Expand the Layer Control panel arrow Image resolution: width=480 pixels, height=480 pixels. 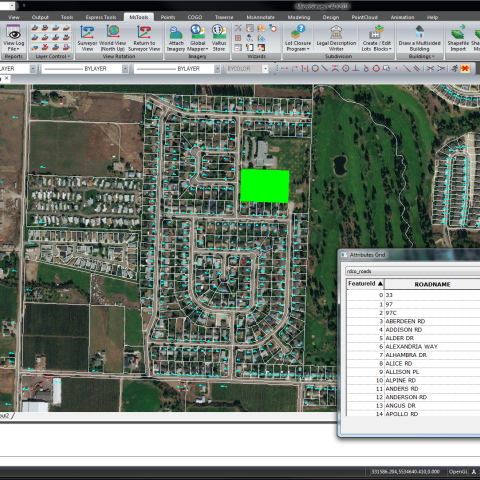click(x=69, y=56)
